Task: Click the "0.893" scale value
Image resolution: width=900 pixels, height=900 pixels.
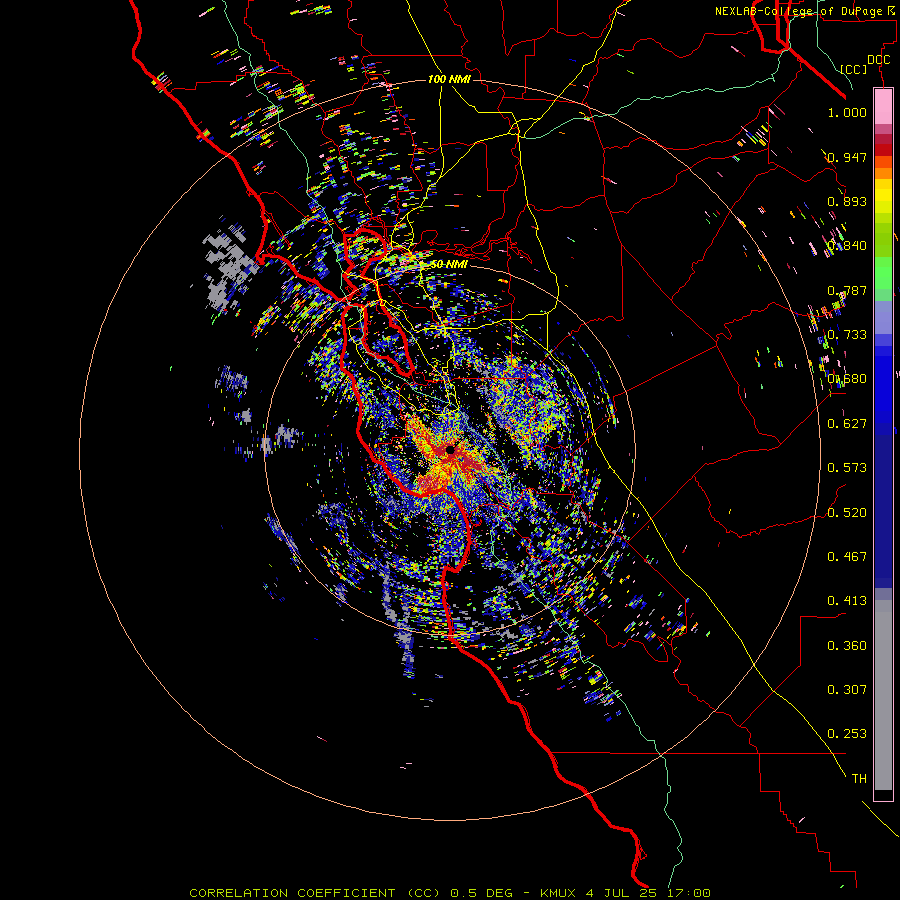Action: coord(847,201)
